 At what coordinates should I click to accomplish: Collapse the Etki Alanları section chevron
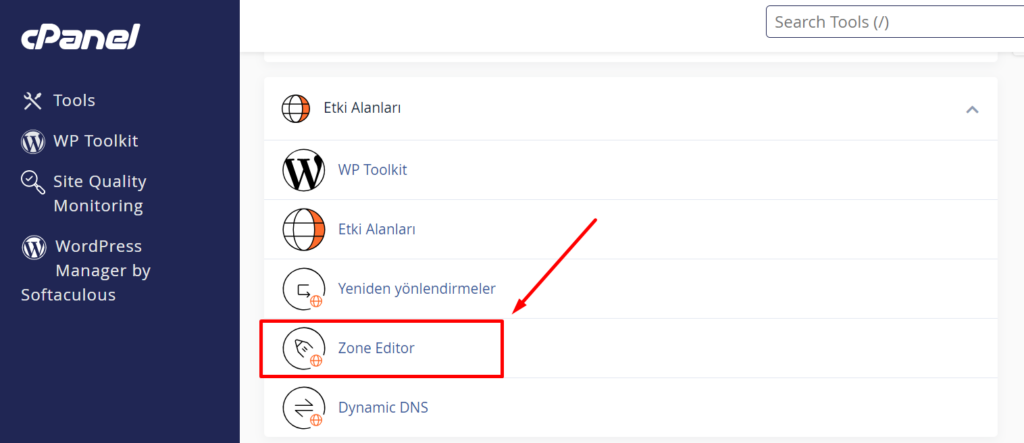pos(972,109)
